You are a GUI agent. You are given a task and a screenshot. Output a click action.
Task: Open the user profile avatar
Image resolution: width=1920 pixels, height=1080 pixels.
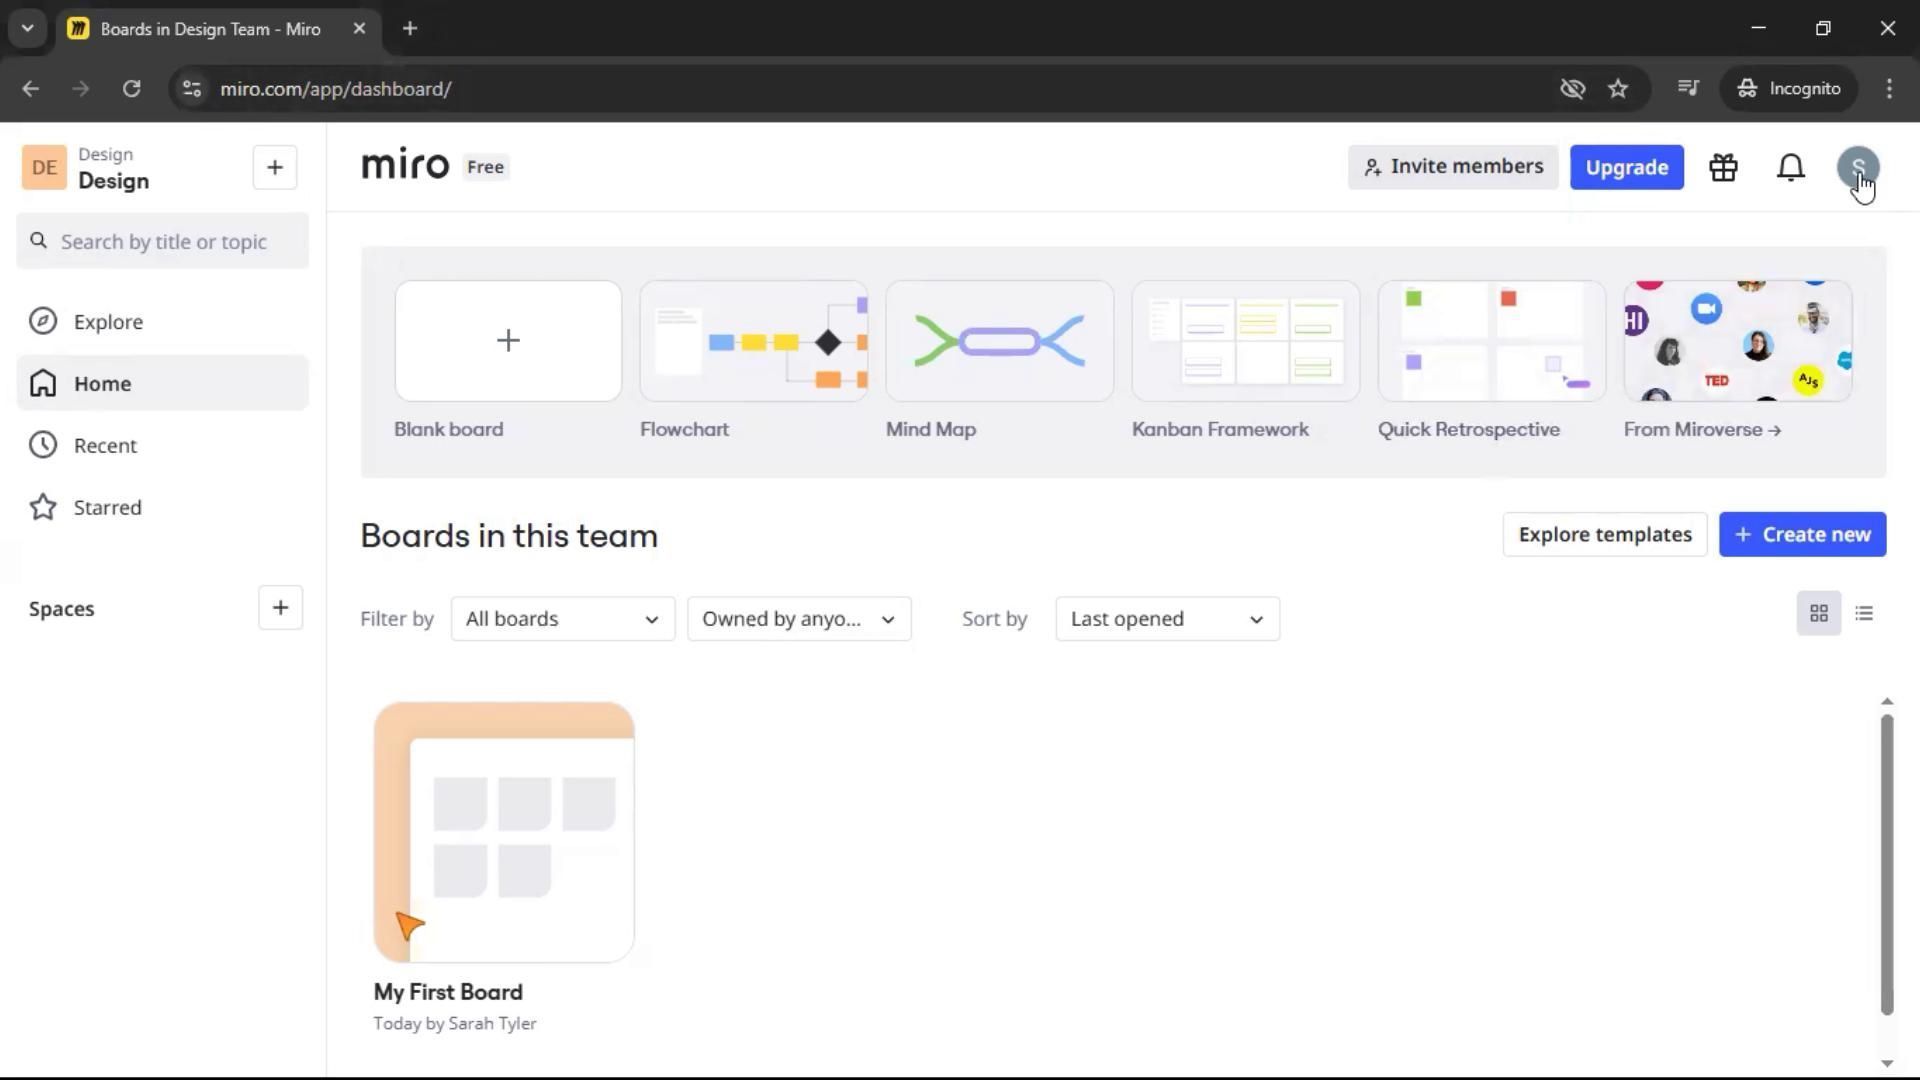pyautogui.click(x=1857, y=167)
